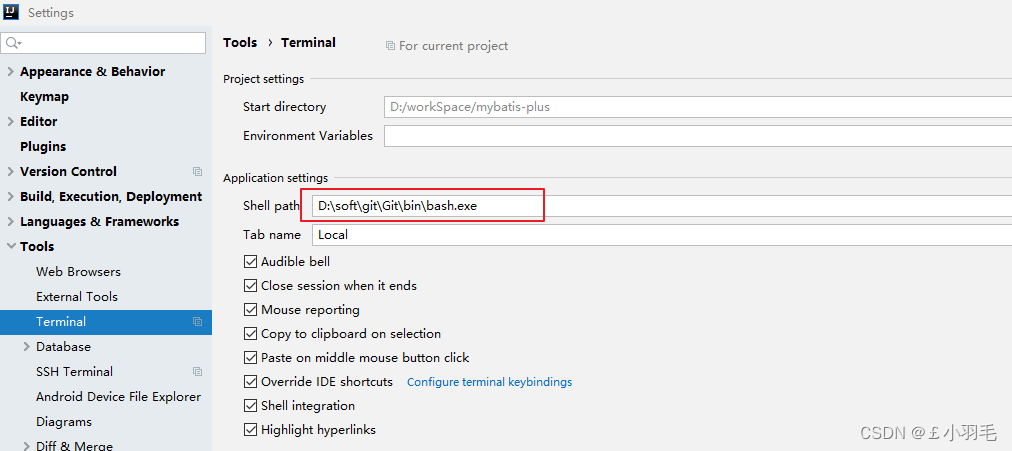Collapse the Tools tree section
Image resolution: width=1012 pixels, height=451 pixels.
10,246
